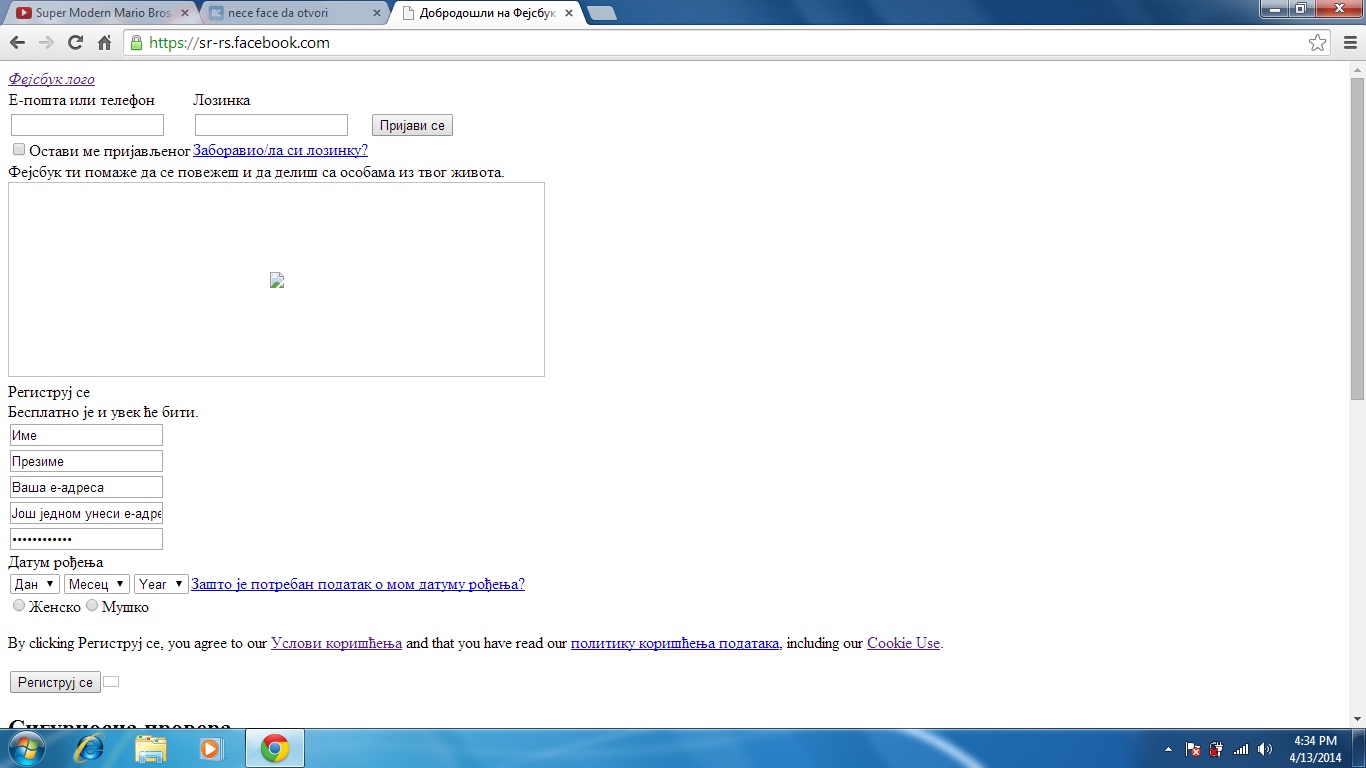
Task: Click the sign-up password field with dots
Action: [86, 539]
